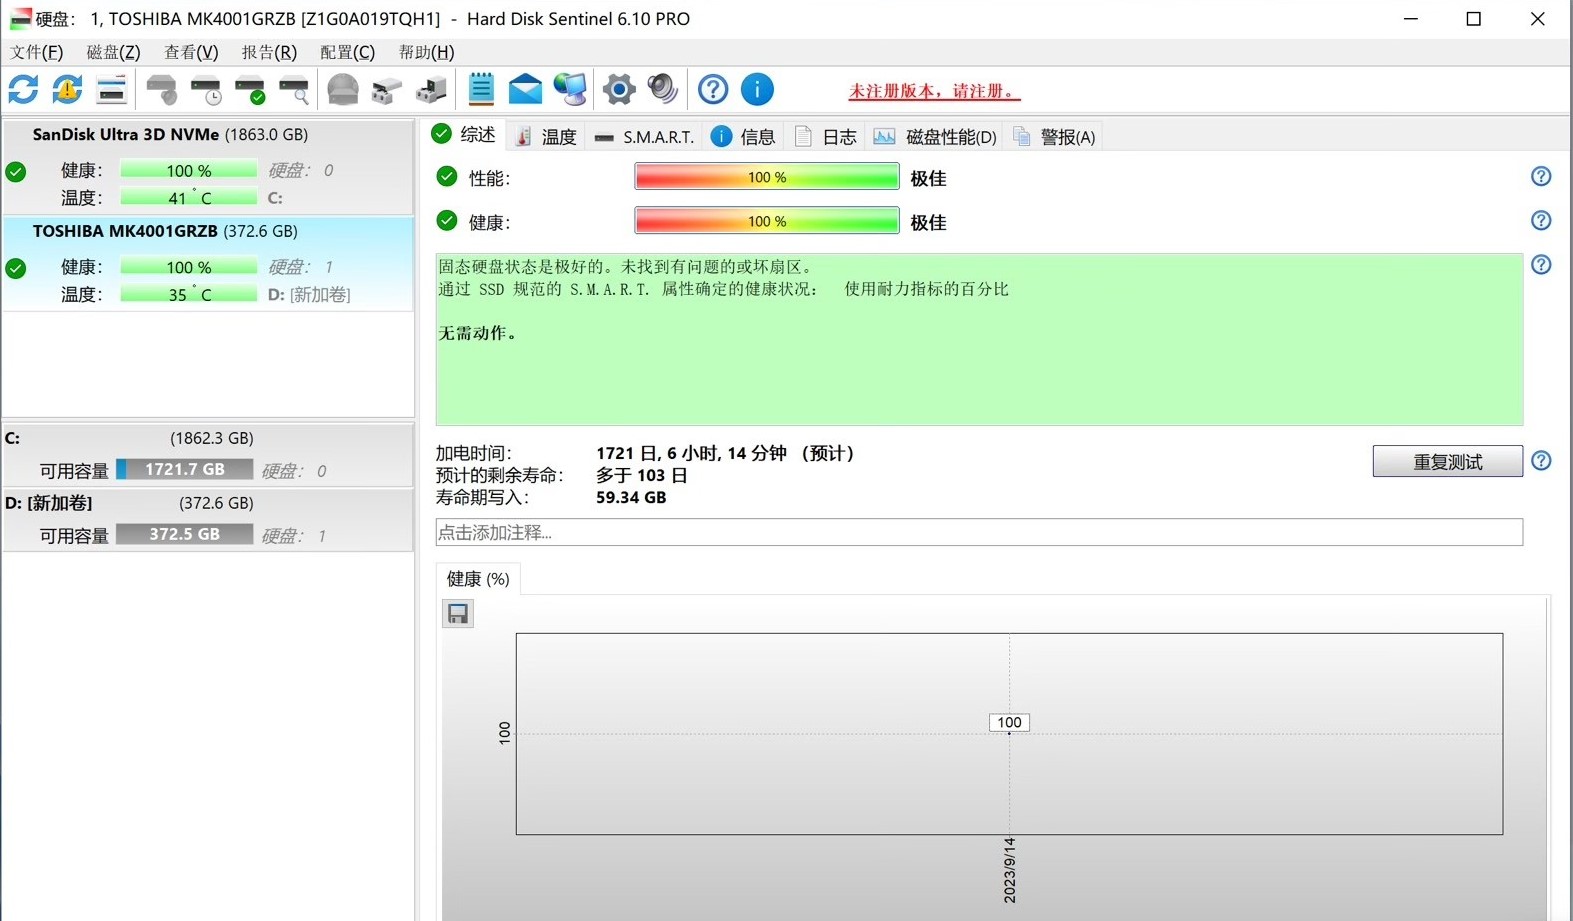Image resolution: width=1573 pixels, height=921 pixels.
Task: Select the TOSHIBA MK4001GRZB disk entry
Action: pos(208,263)
